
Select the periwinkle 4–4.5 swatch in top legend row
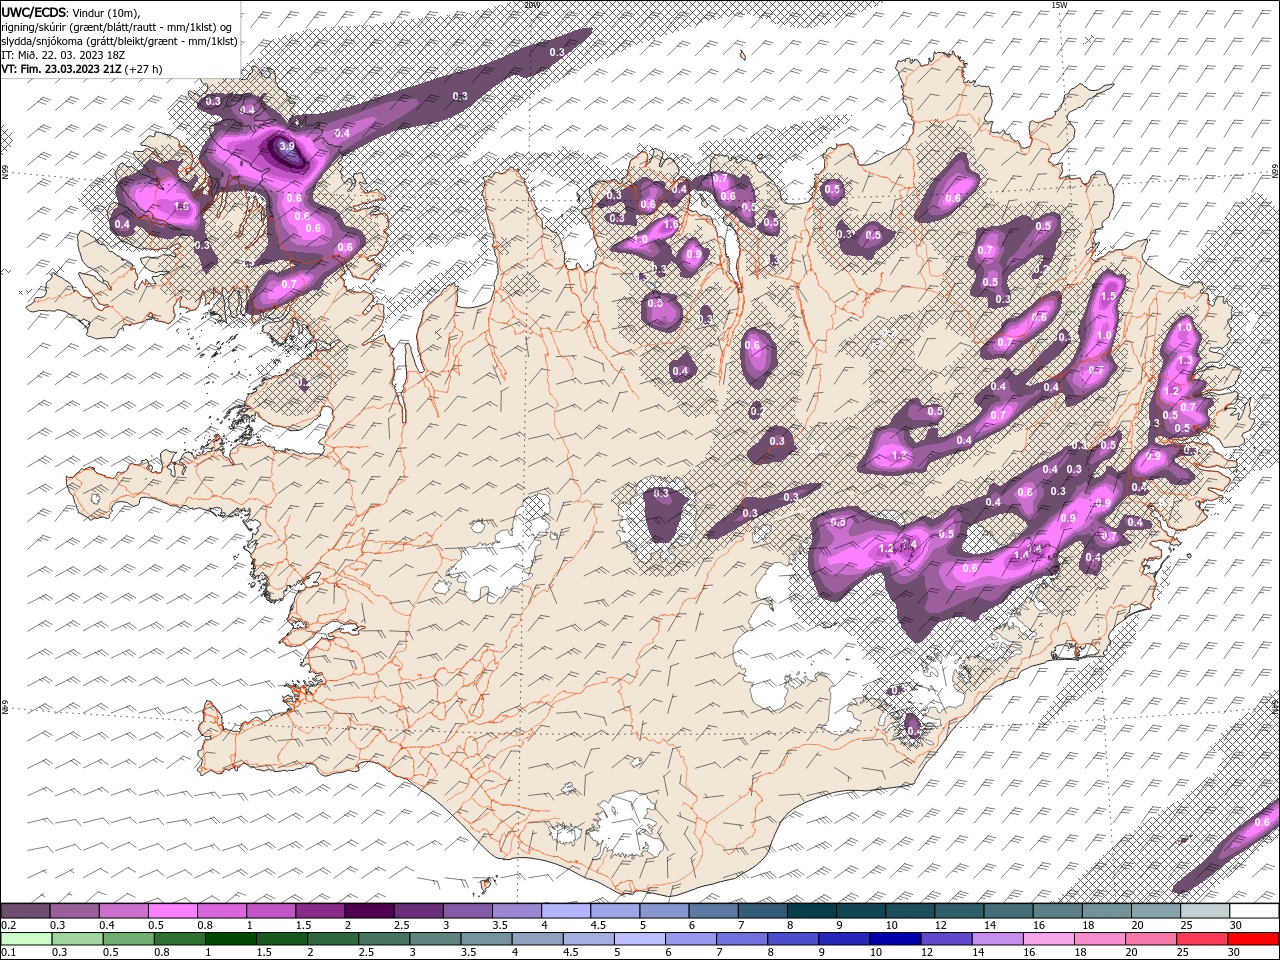(566, 911)
